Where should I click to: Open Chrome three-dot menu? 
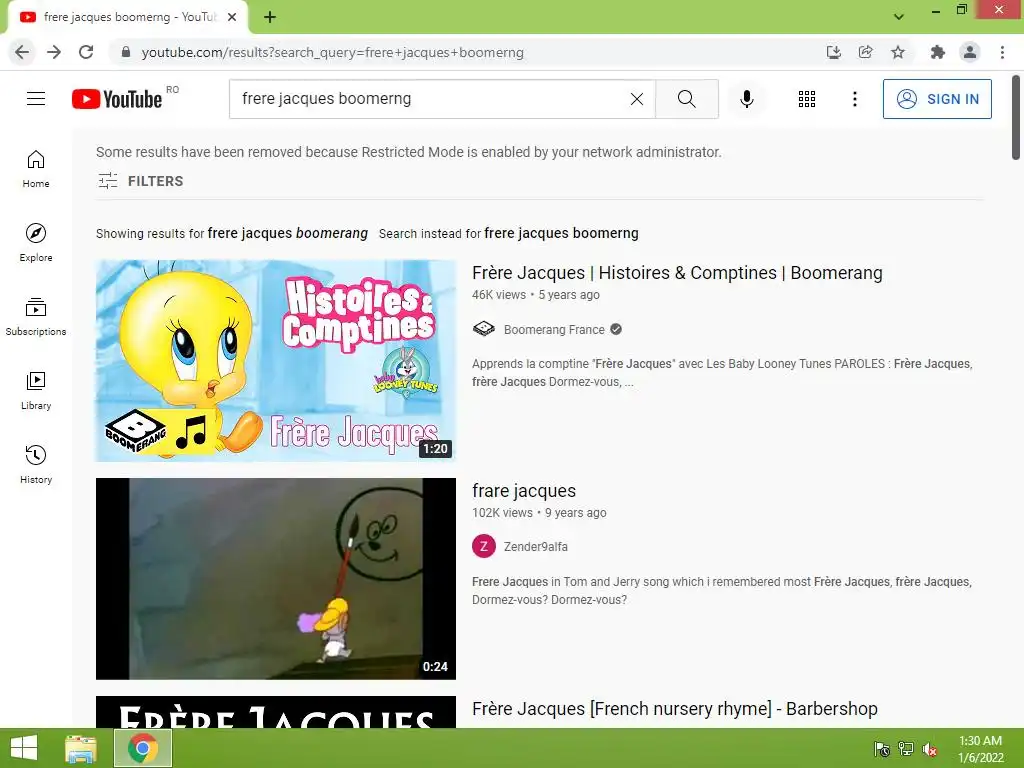coord(1002,52)
